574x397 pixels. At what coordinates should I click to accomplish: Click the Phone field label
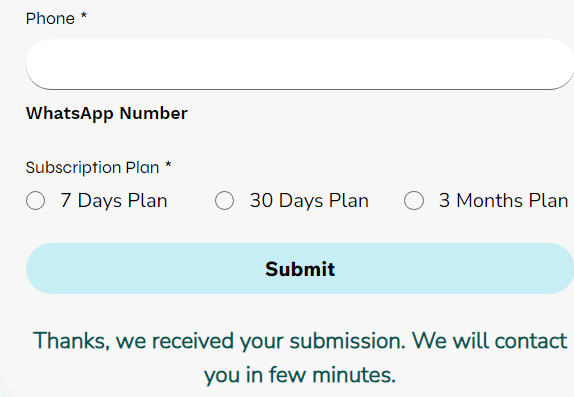pyautogui.click(x=50, y=18)
